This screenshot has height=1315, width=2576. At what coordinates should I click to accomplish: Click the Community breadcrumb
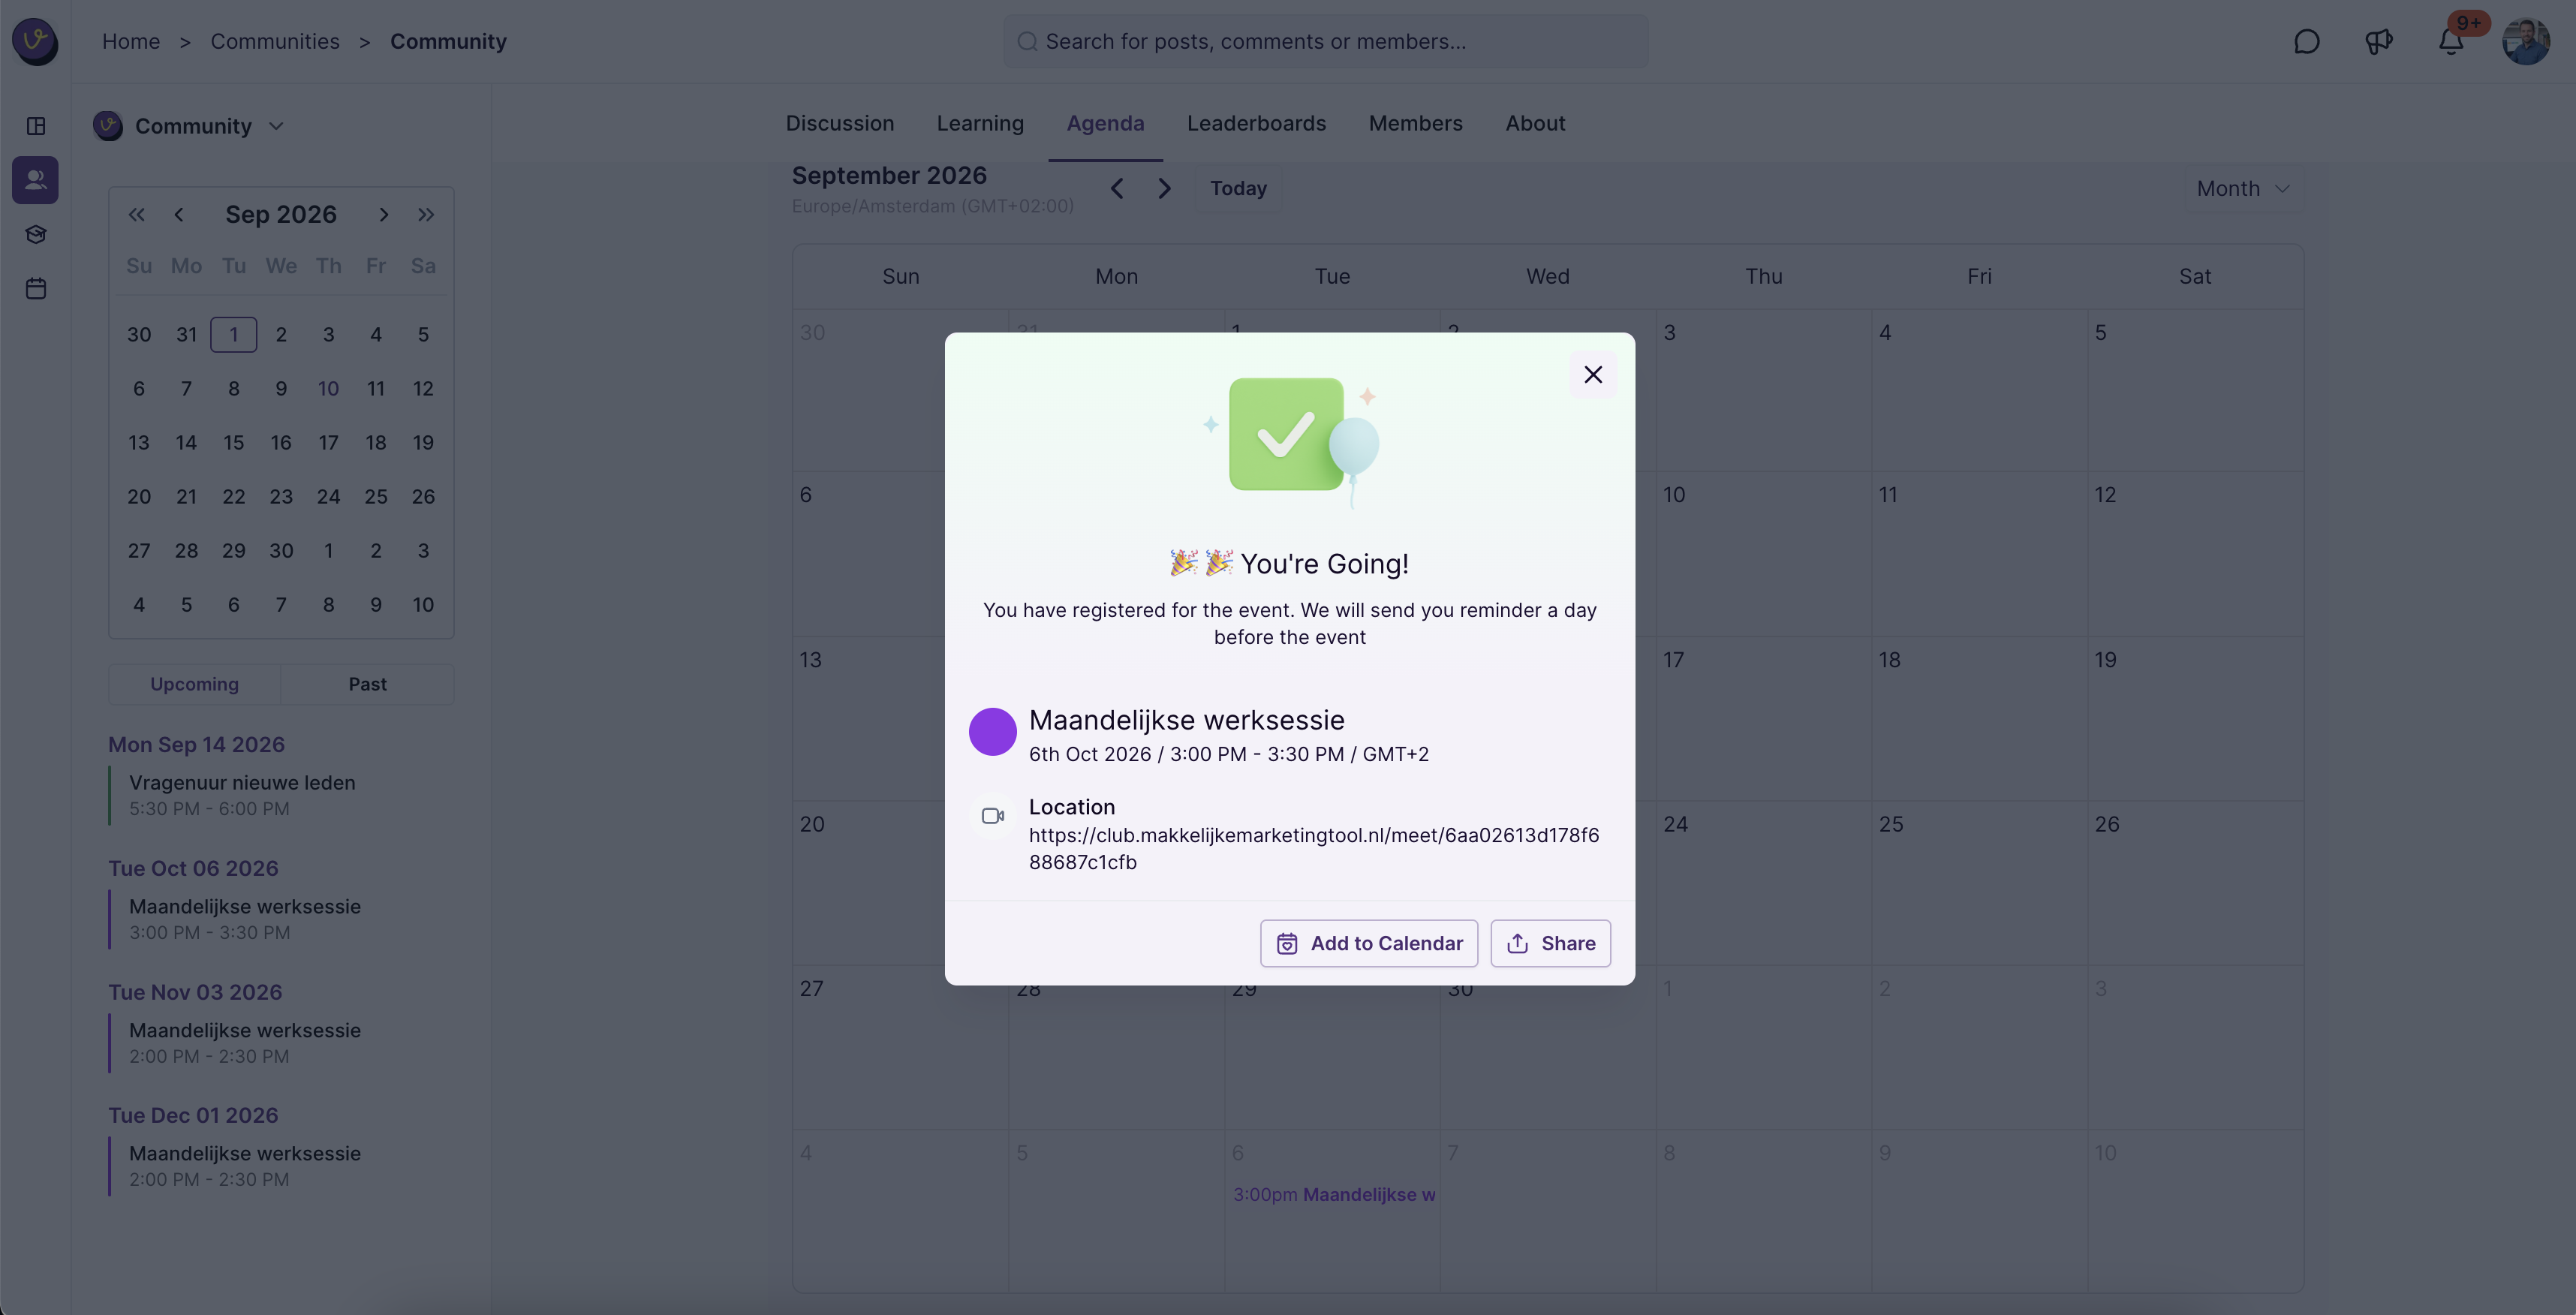coord(448,41)
